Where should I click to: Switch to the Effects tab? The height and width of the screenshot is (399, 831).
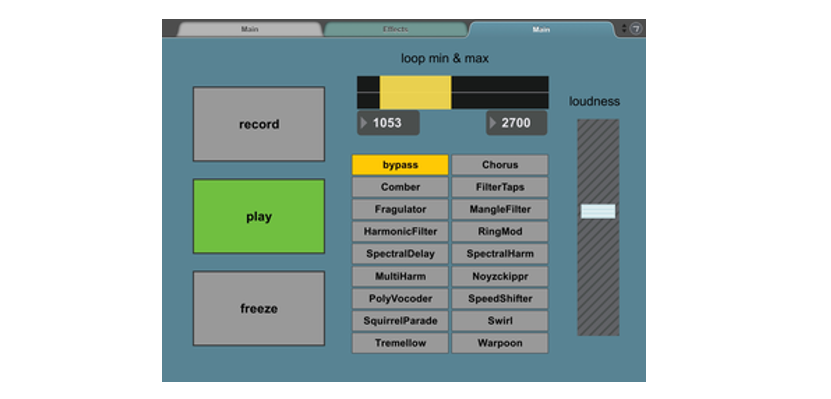395,29
